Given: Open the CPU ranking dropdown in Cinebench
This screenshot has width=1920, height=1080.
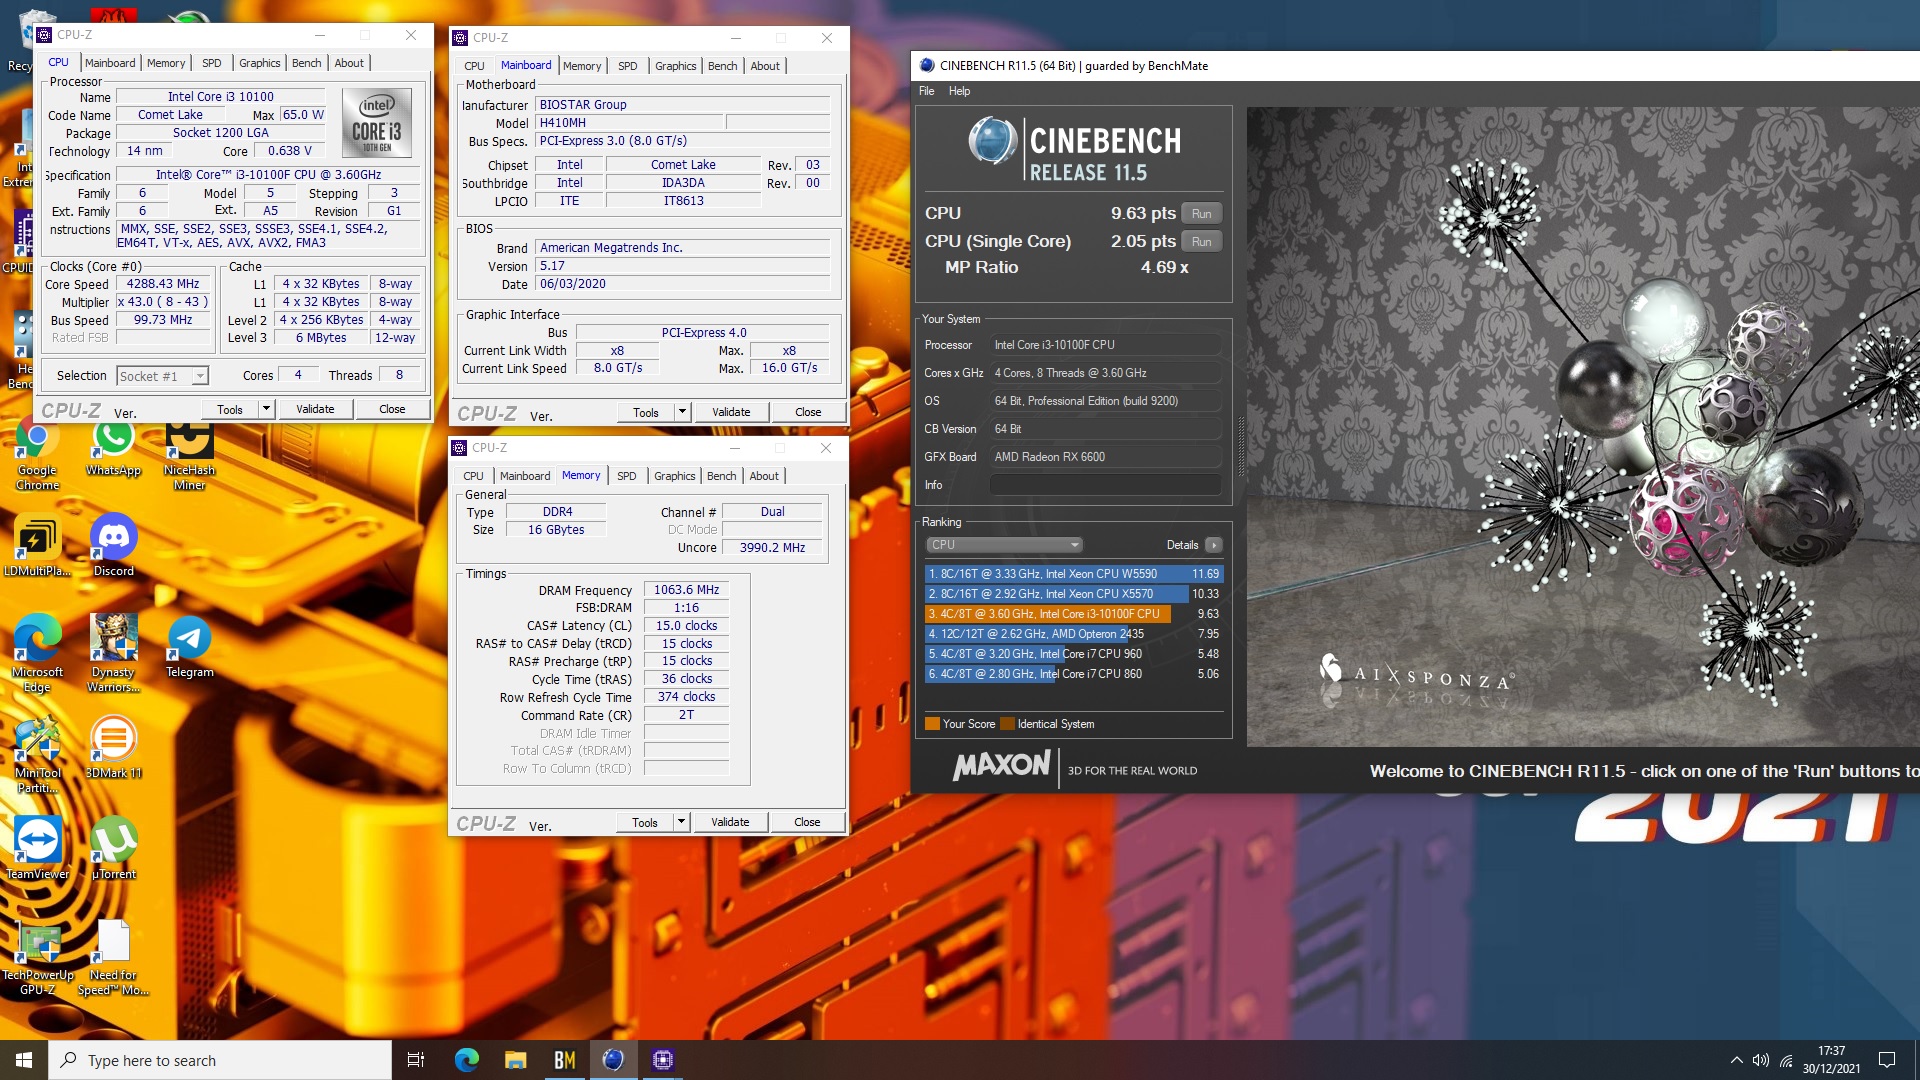Looking at the screenshot, I should 1004,545.
